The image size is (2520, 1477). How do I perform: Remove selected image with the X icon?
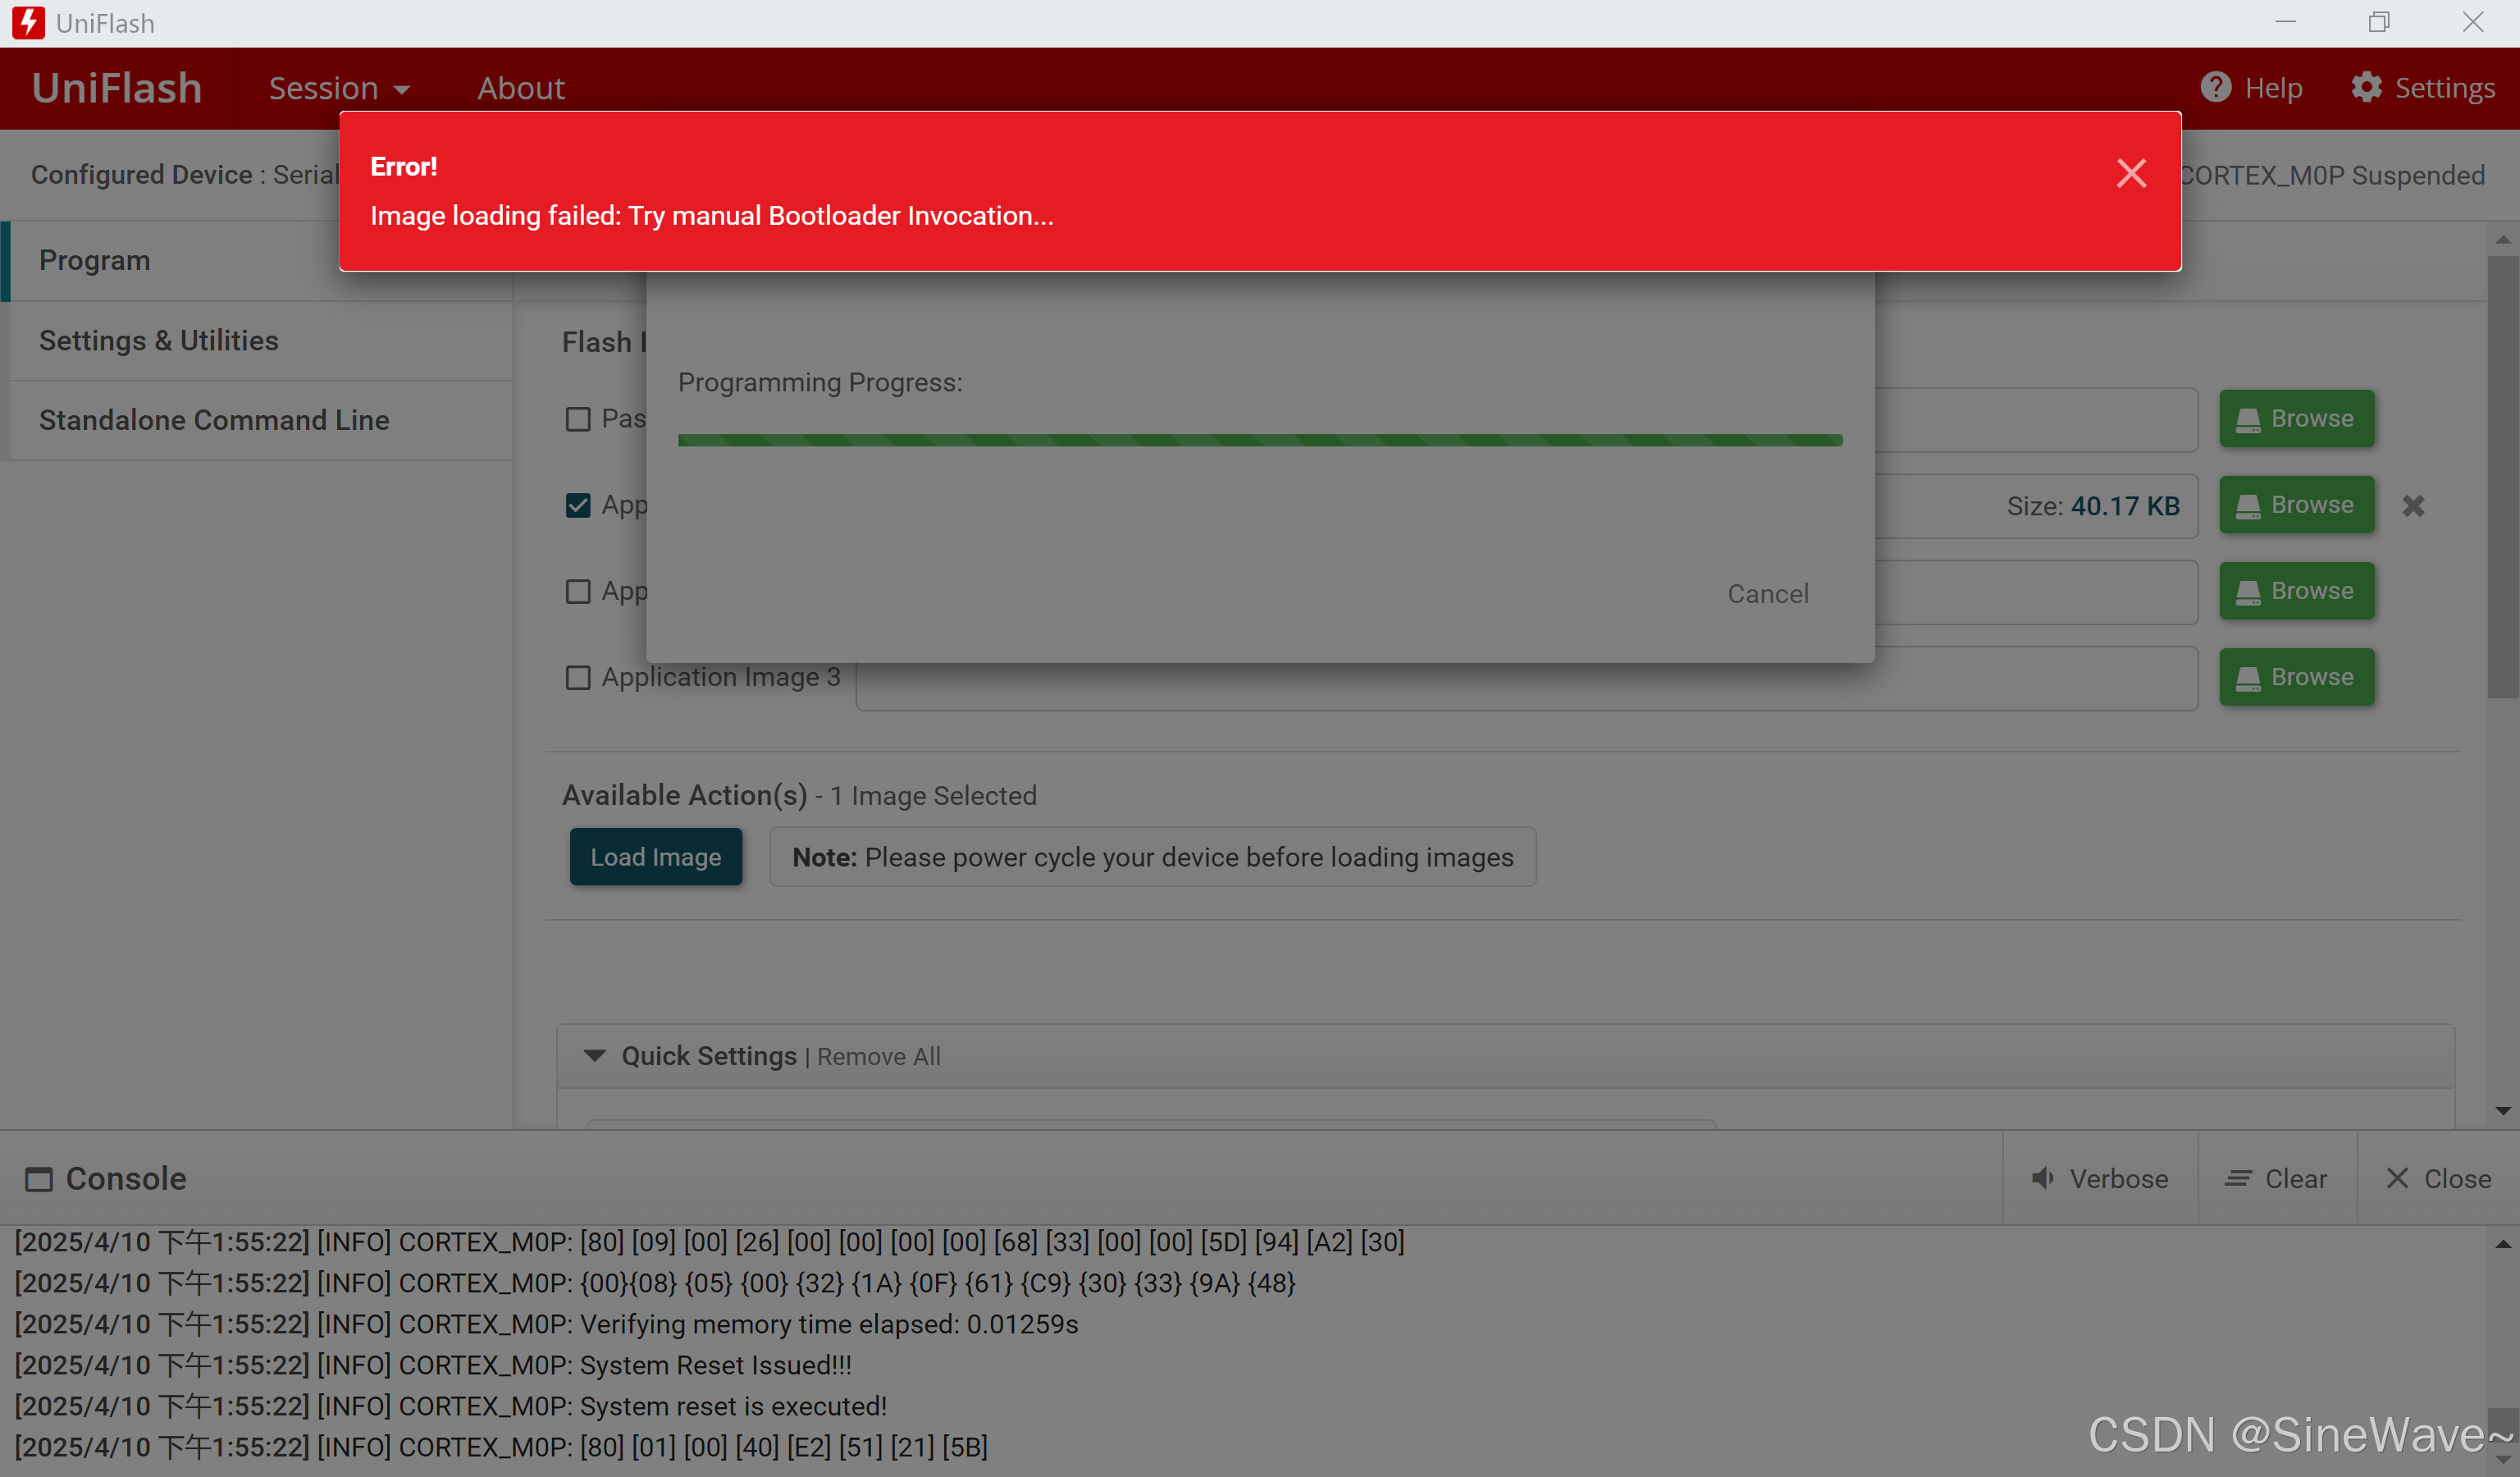point(2413,506)
